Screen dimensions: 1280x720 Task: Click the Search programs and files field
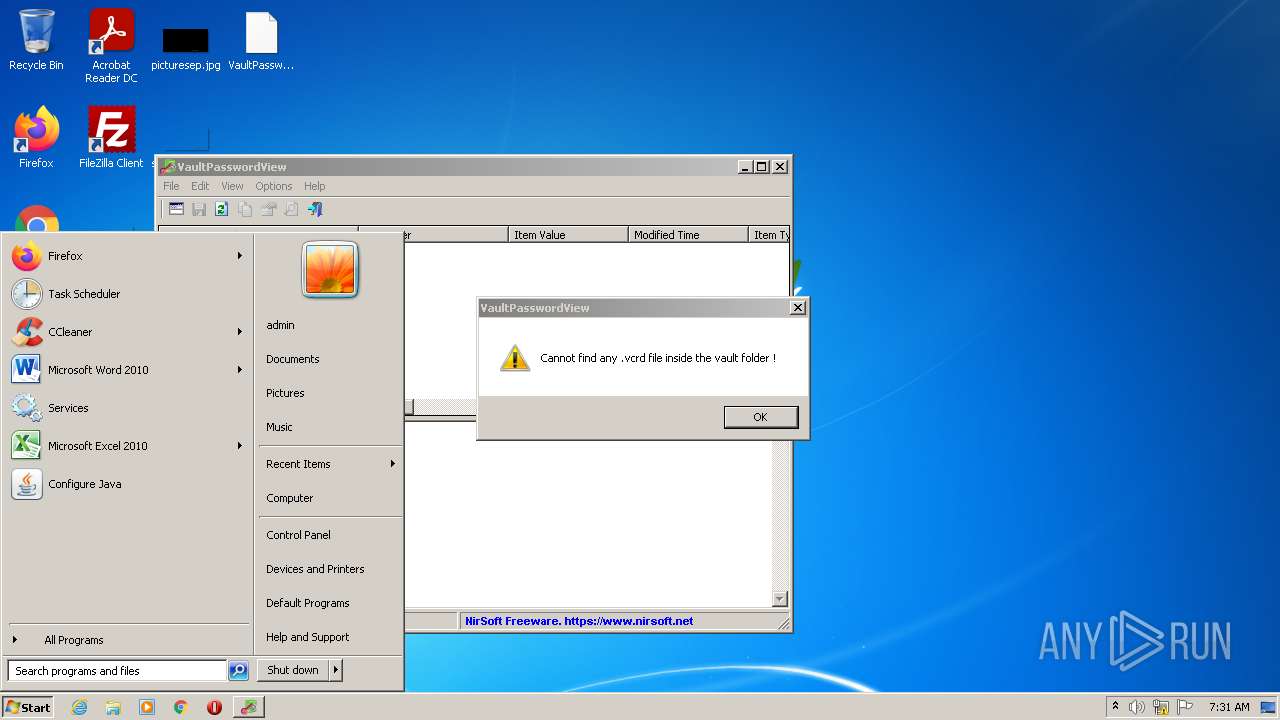(117, 671)
